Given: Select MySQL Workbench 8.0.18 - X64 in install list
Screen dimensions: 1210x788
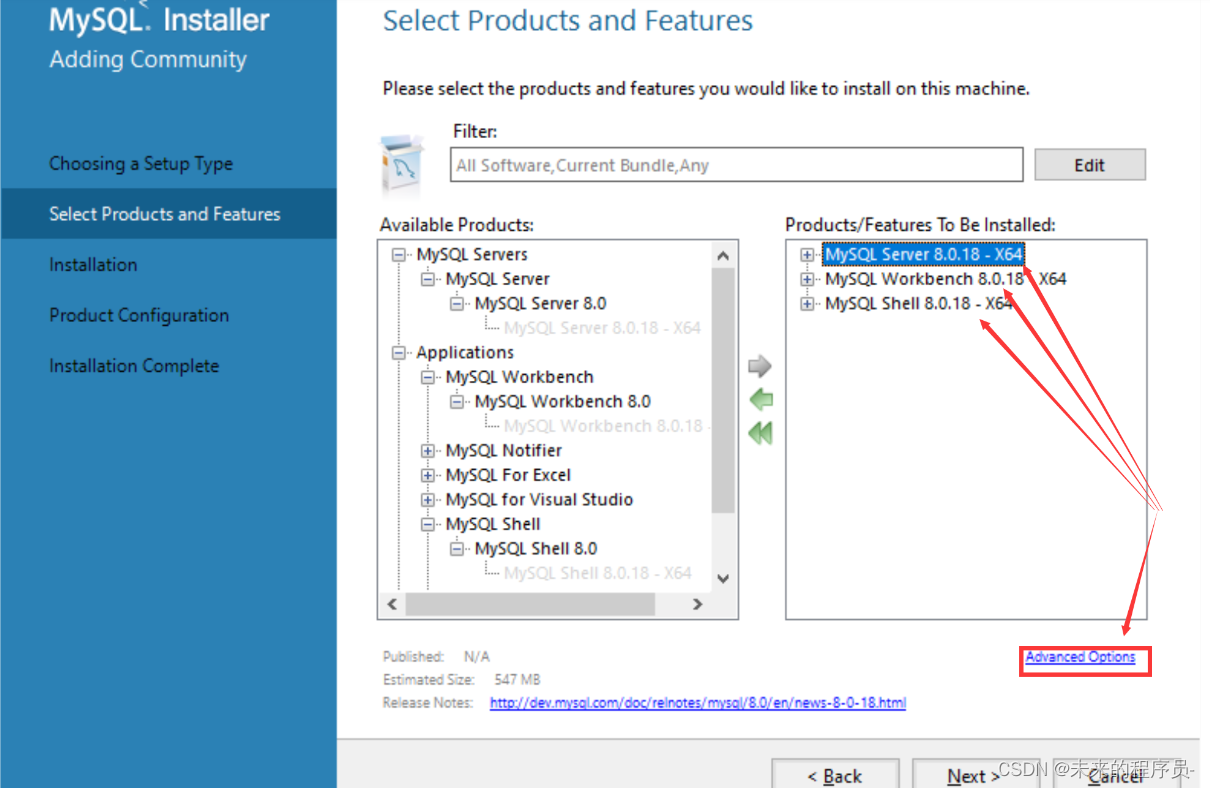Looking at the screenshot, I should (945, 279).
